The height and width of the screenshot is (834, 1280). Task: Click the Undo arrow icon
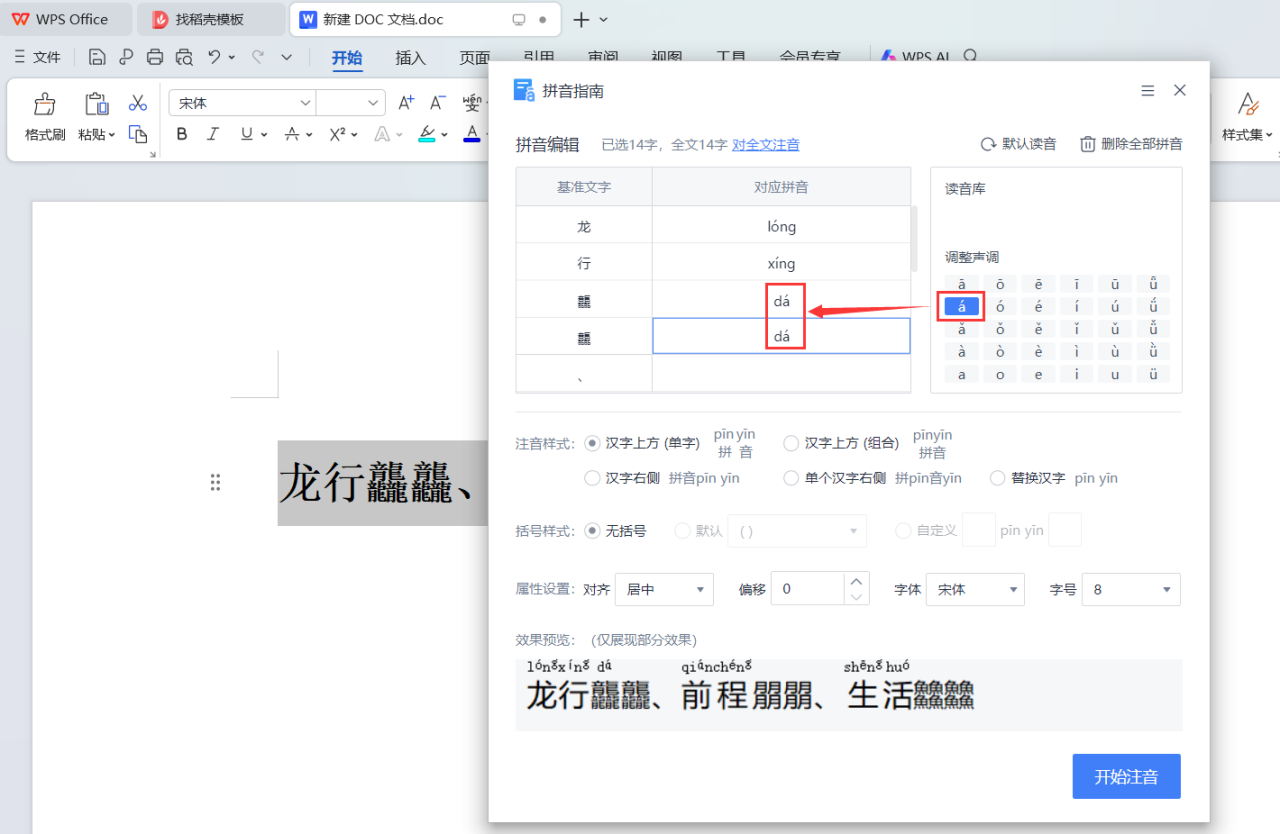[214, 57]
